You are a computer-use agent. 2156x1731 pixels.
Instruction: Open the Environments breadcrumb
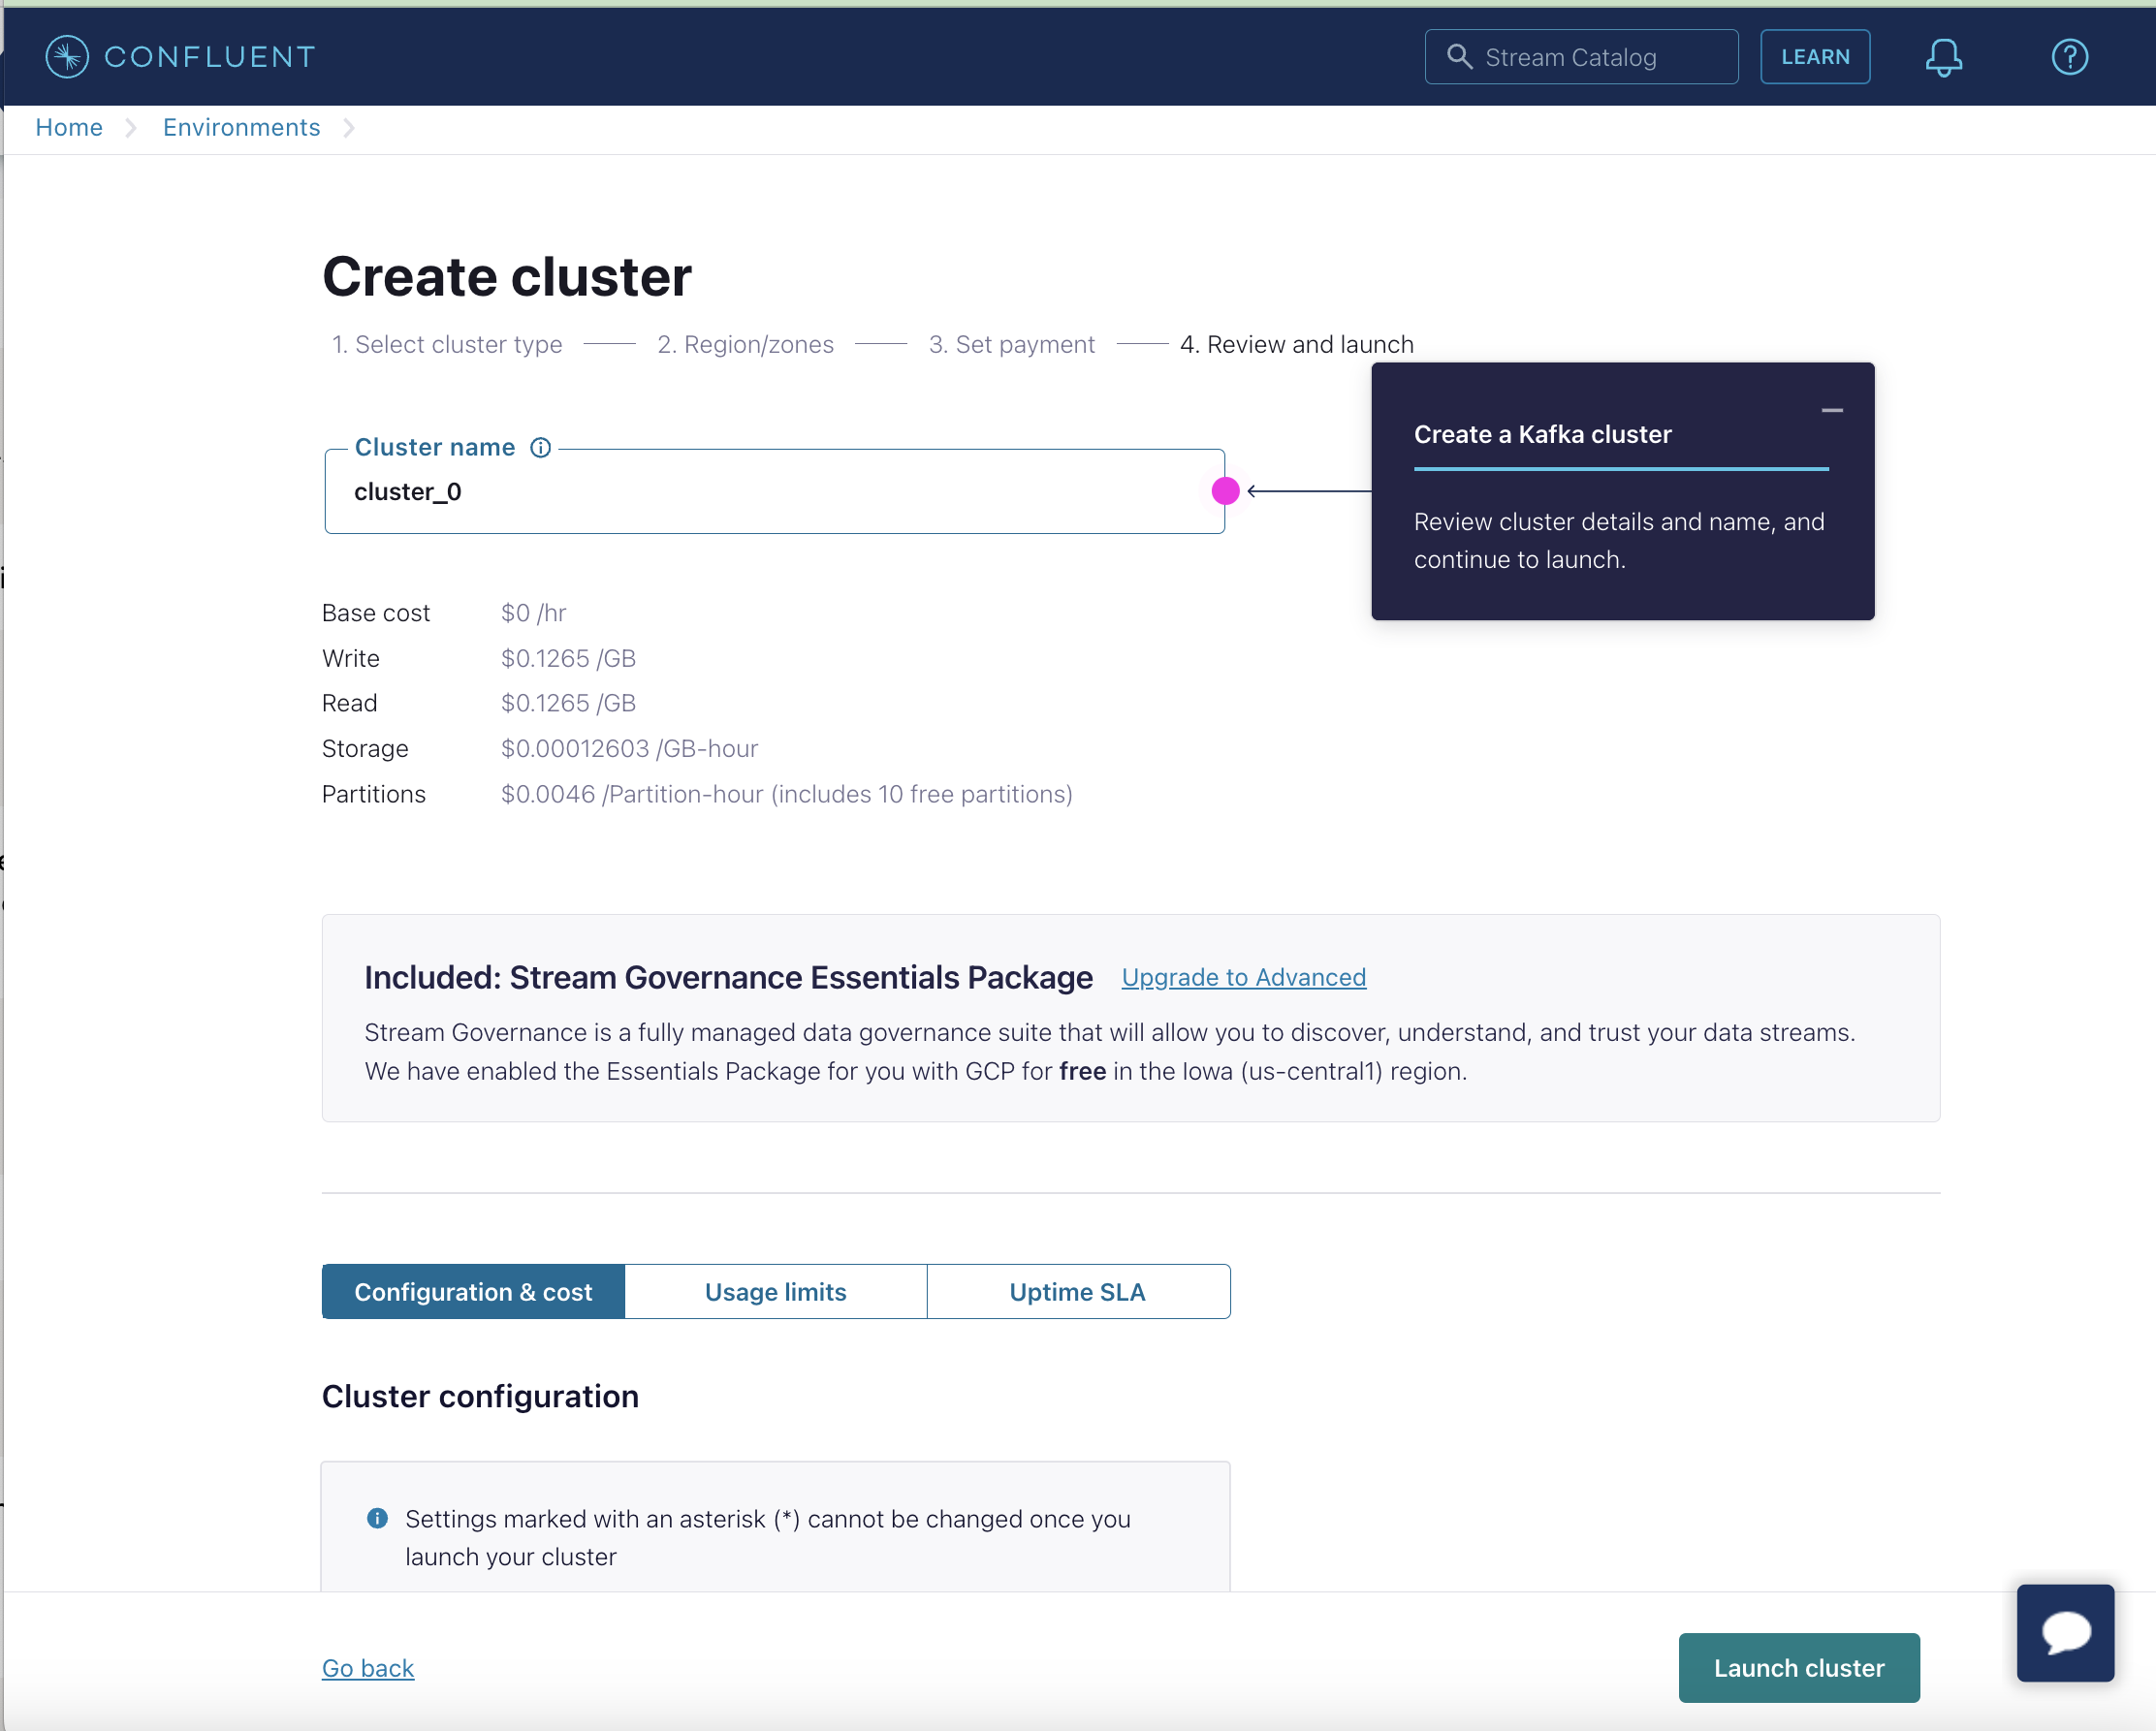coord(241,127)
